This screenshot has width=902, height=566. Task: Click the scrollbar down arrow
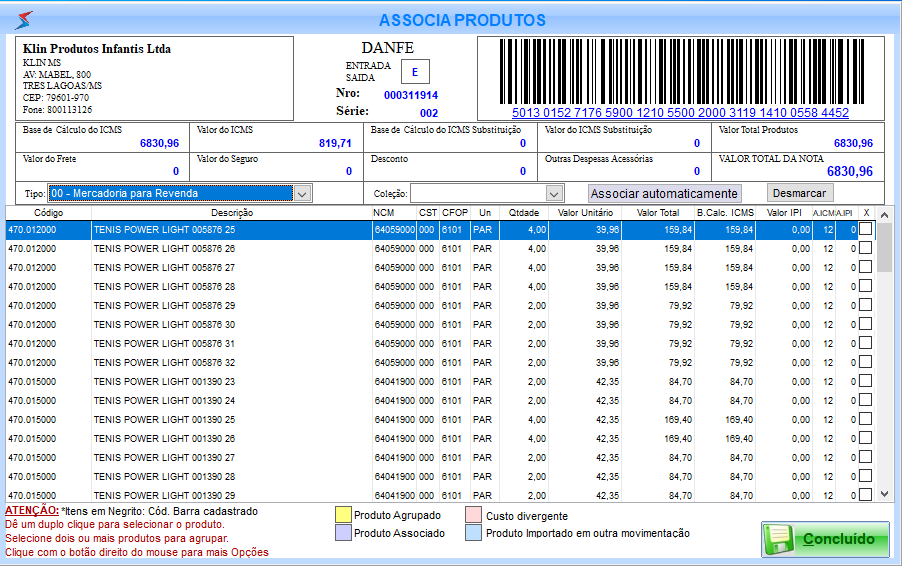[x=885, y=494]
